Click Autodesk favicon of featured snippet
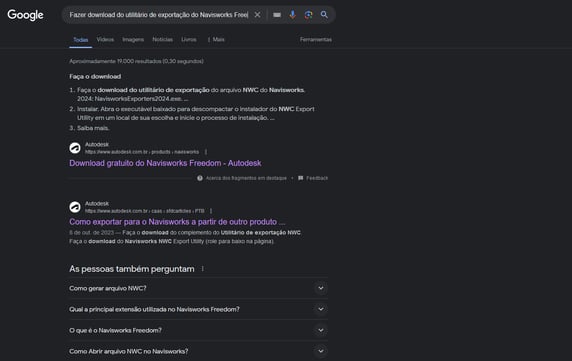 click(75, 148)
